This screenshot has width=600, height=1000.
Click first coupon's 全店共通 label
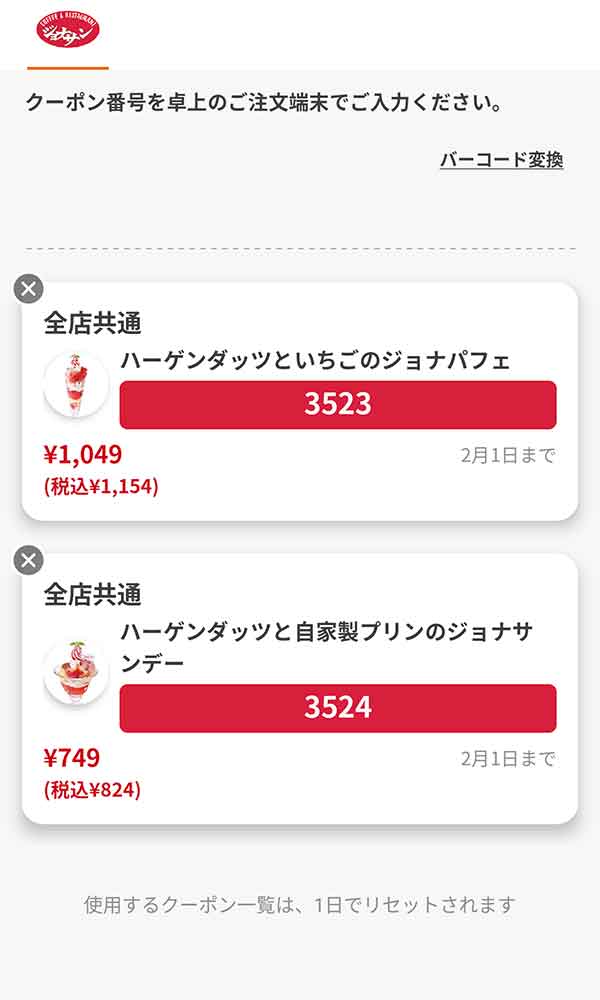[x=92, y=323]
